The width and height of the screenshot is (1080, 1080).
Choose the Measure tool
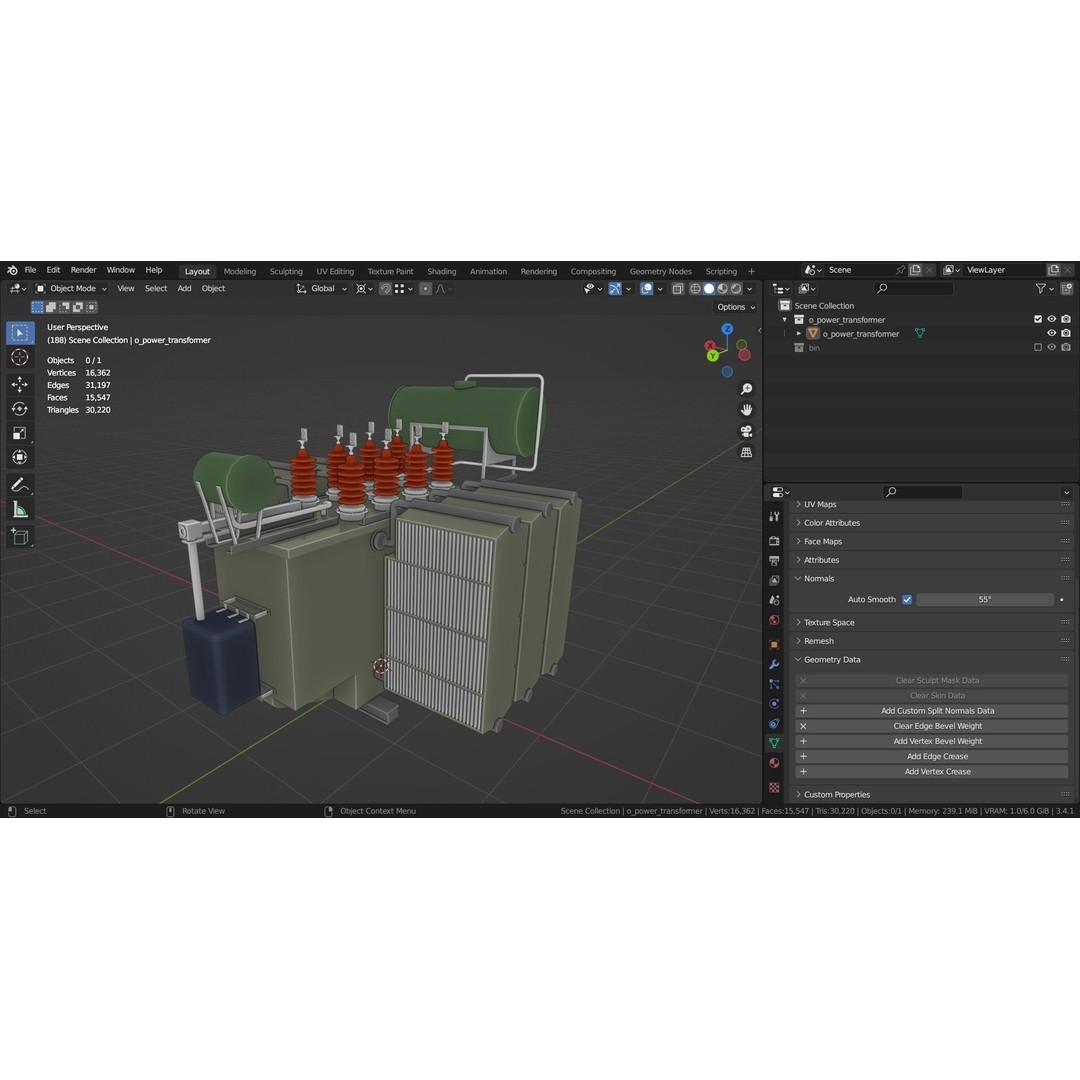click(20, 509)
